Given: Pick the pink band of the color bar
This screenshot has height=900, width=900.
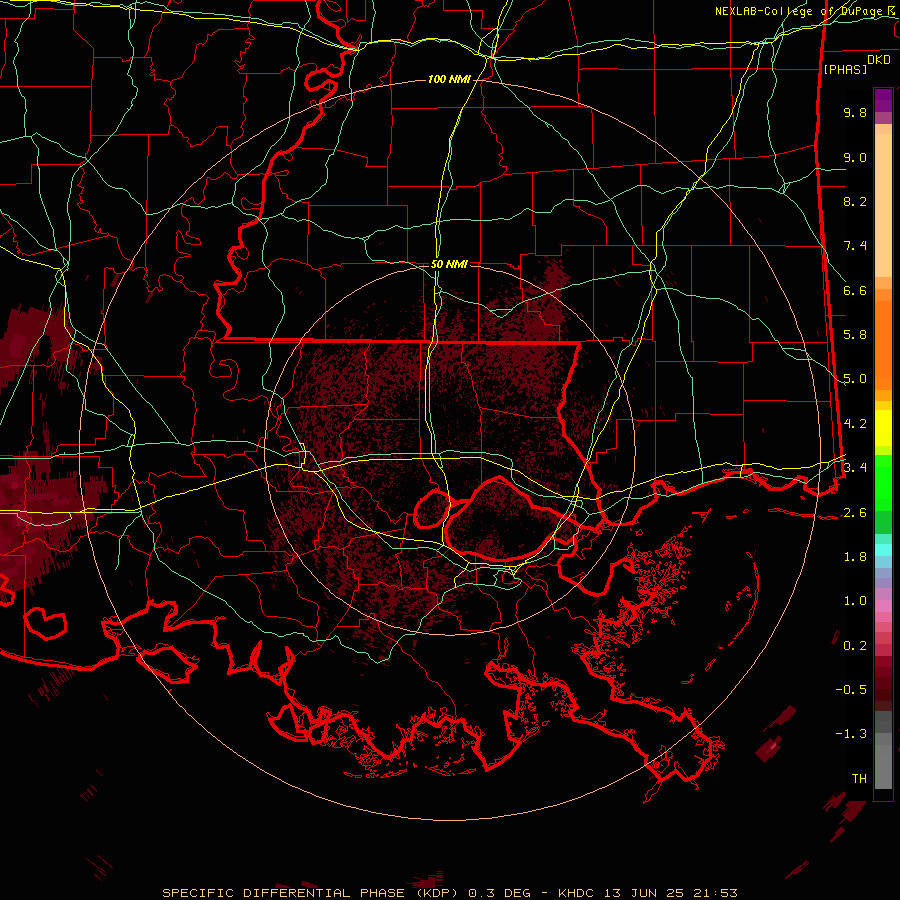Looking at the screenshot, I should pyautogui.click(x=883, y=606).
